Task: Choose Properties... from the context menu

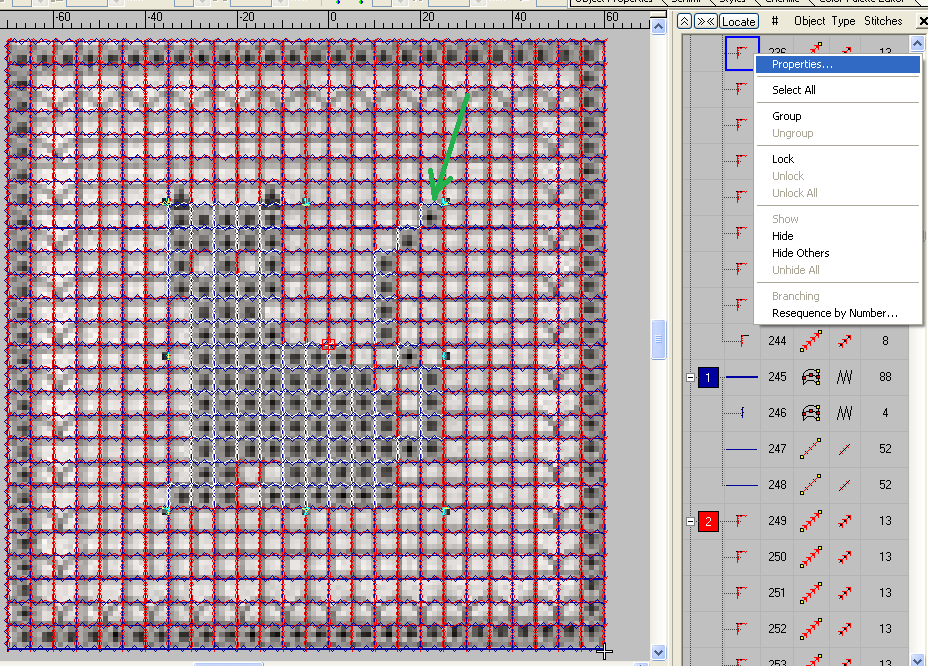Action: click(x=802, y=64)
